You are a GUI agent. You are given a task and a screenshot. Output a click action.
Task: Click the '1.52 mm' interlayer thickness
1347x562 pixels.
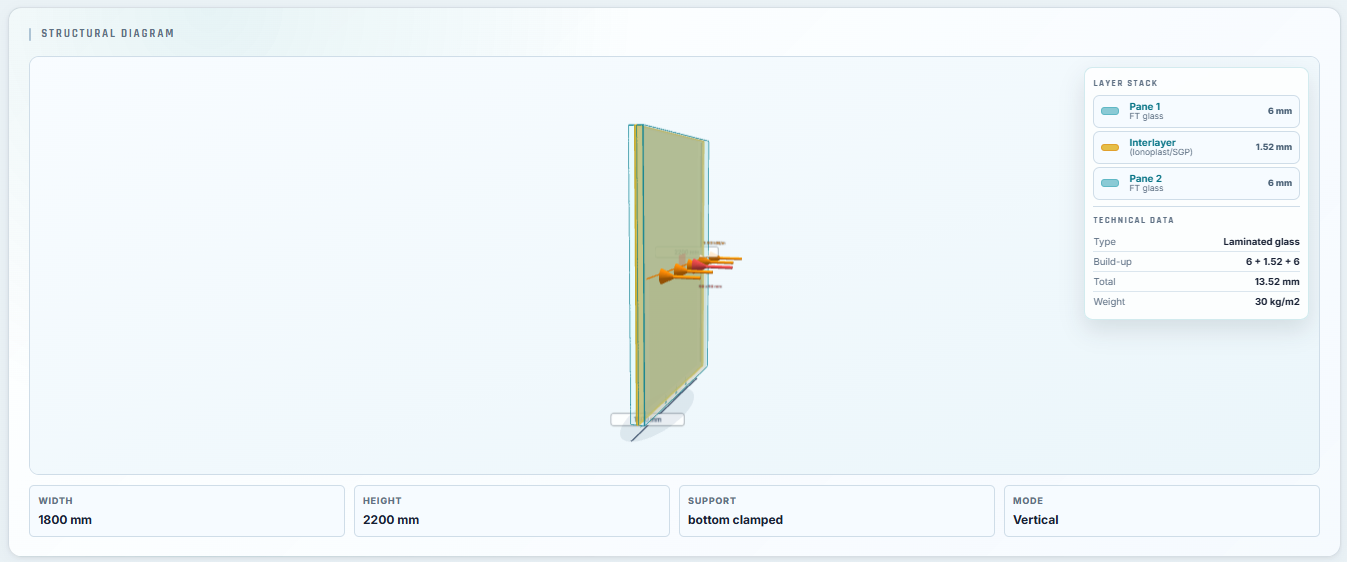tap(1274, 147)
